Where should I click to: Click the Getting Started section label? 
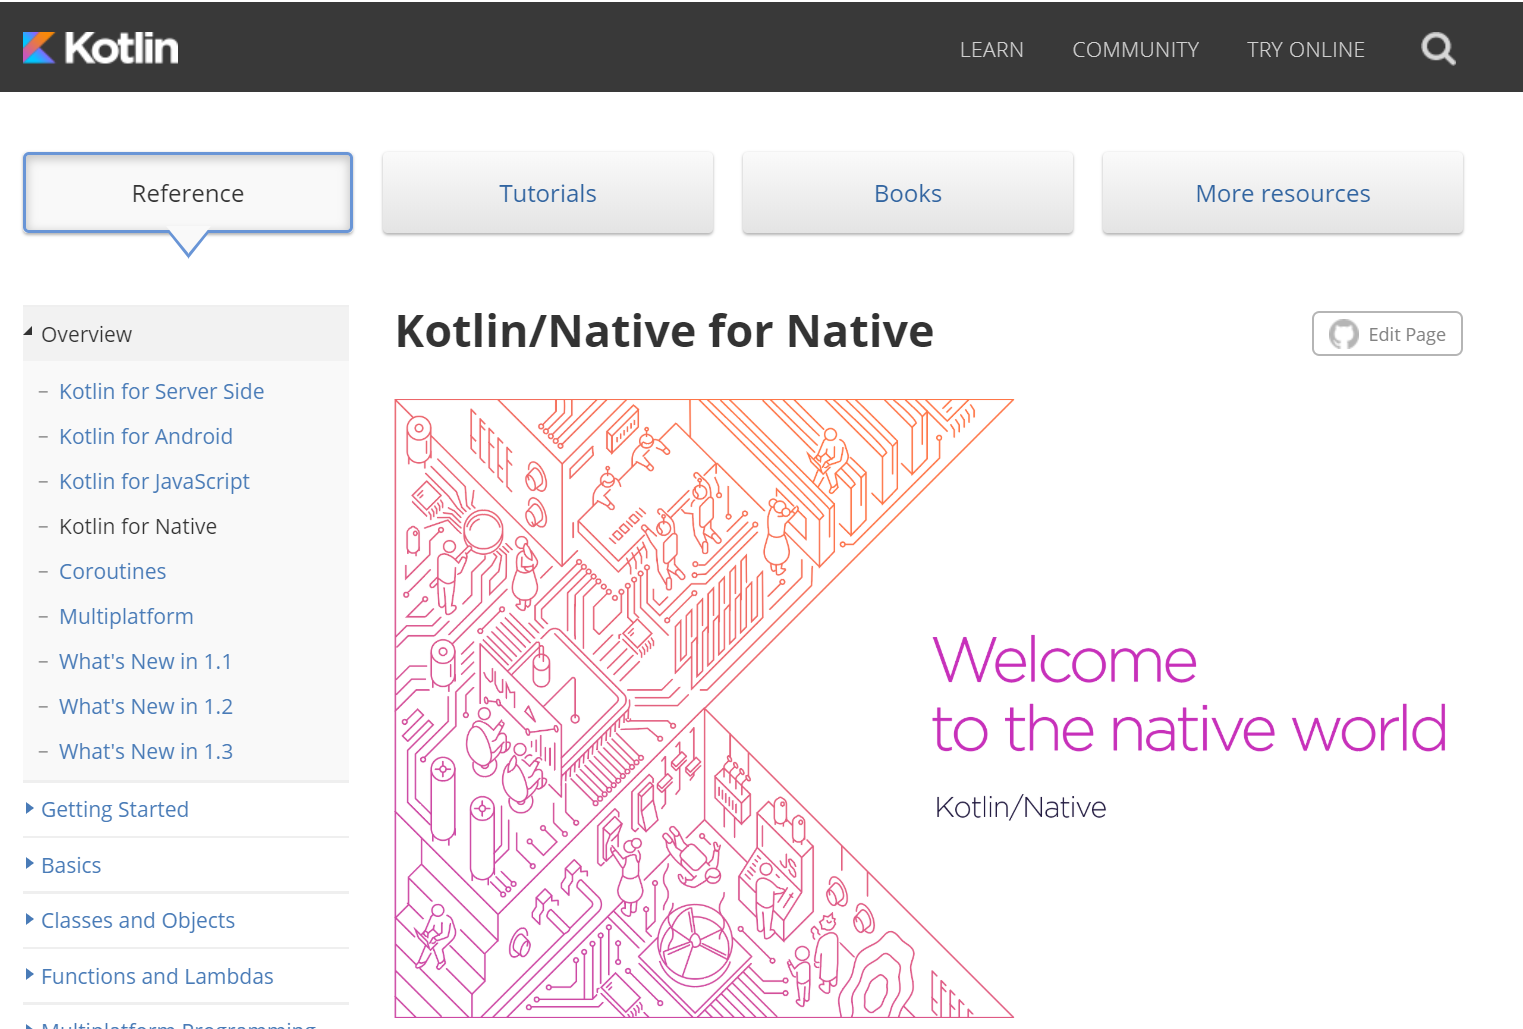(x=115, y=809)
